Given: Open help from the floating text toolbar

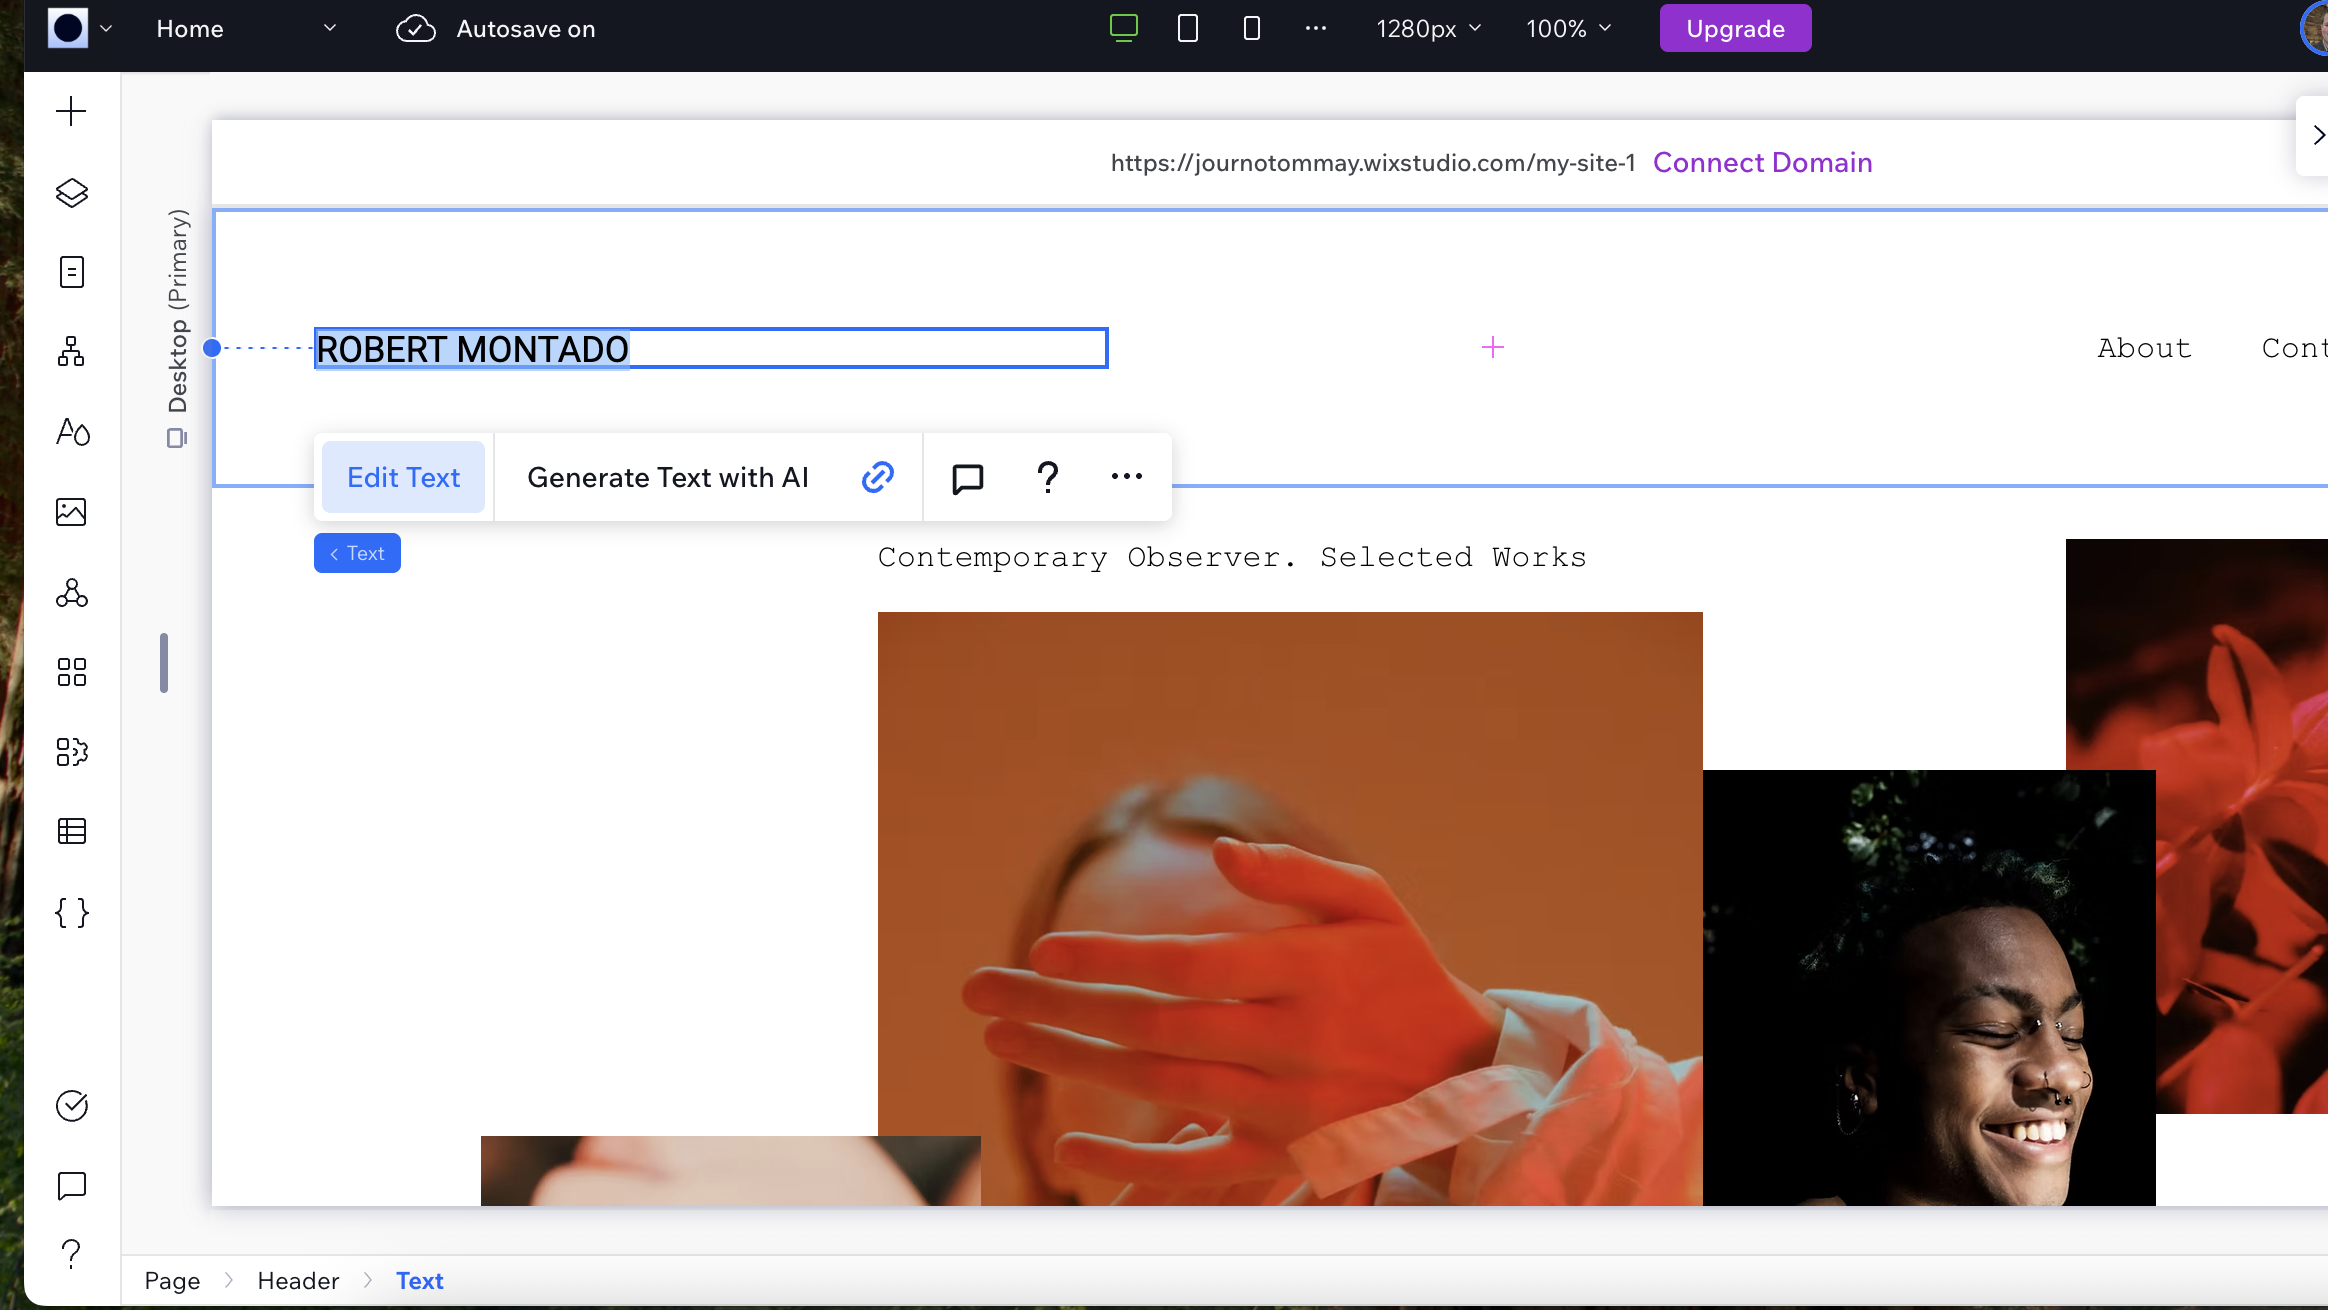Looking at the screenshot, I should (1047, 477).
